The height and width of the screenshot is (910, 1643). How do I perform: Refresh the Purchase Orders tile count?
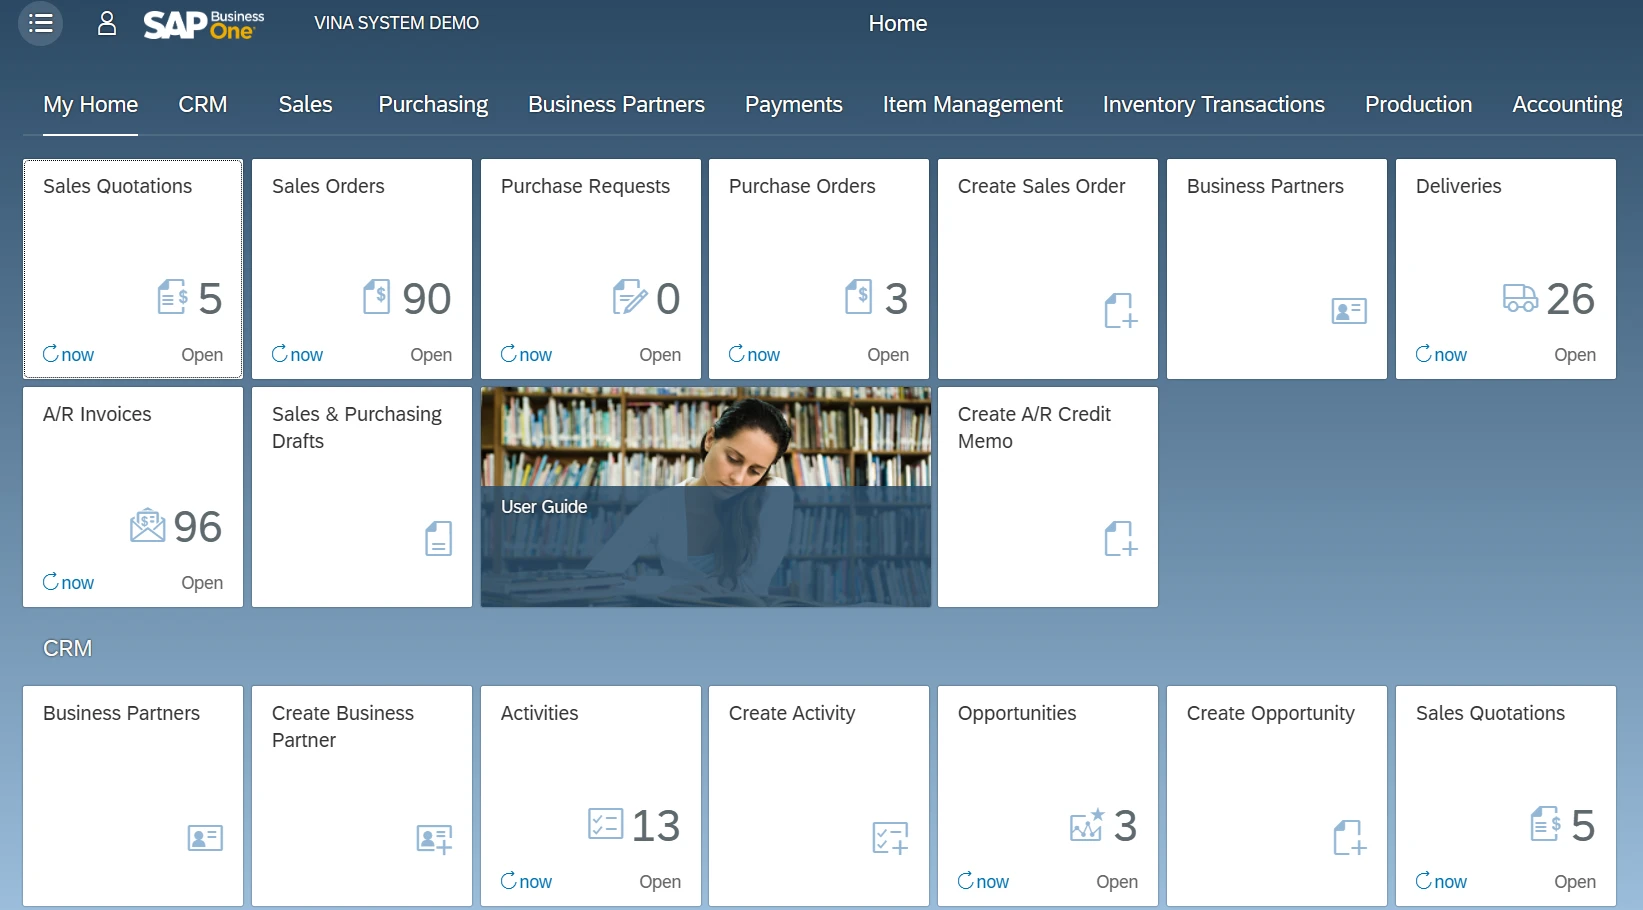tap(754, 354)
